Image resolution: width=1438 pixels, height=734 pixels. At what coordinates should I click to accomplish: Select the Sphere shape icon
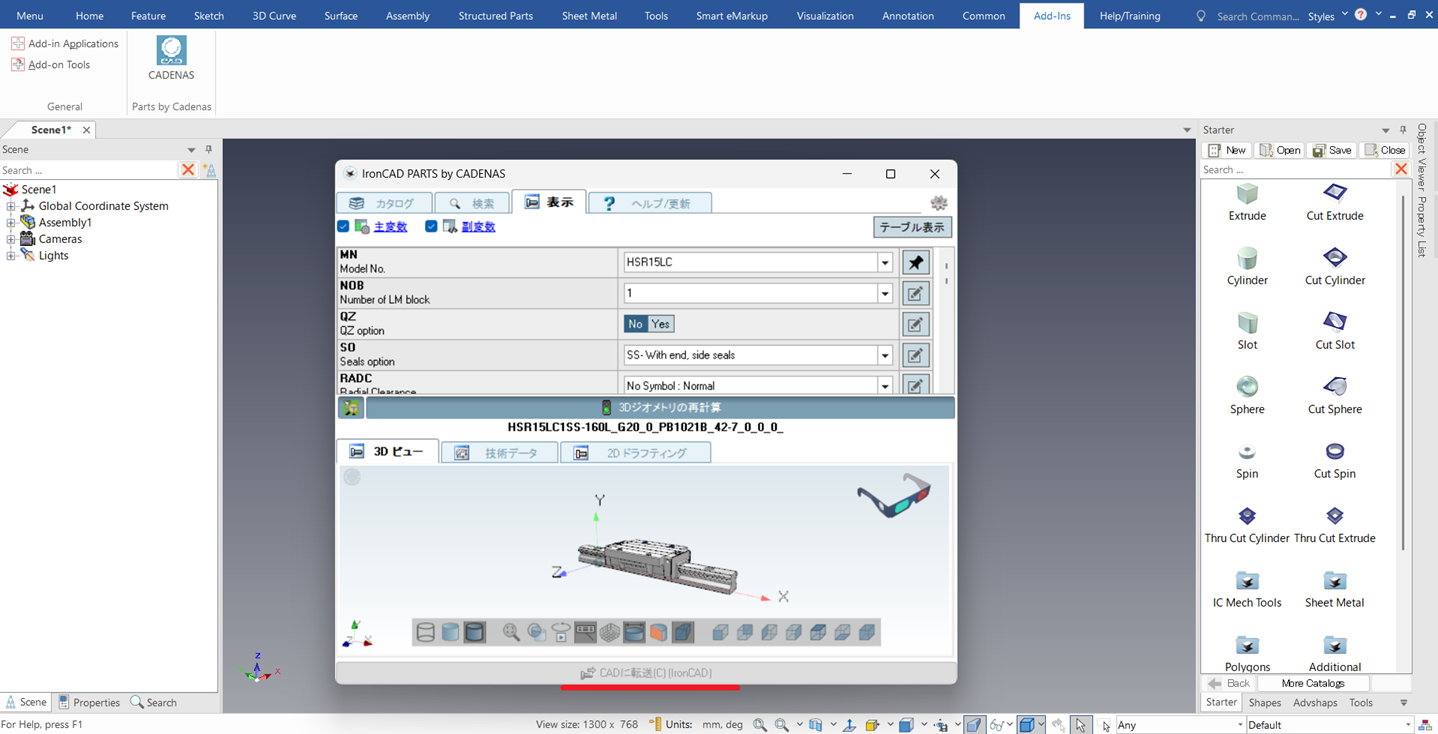click(x=1247, y=387)
